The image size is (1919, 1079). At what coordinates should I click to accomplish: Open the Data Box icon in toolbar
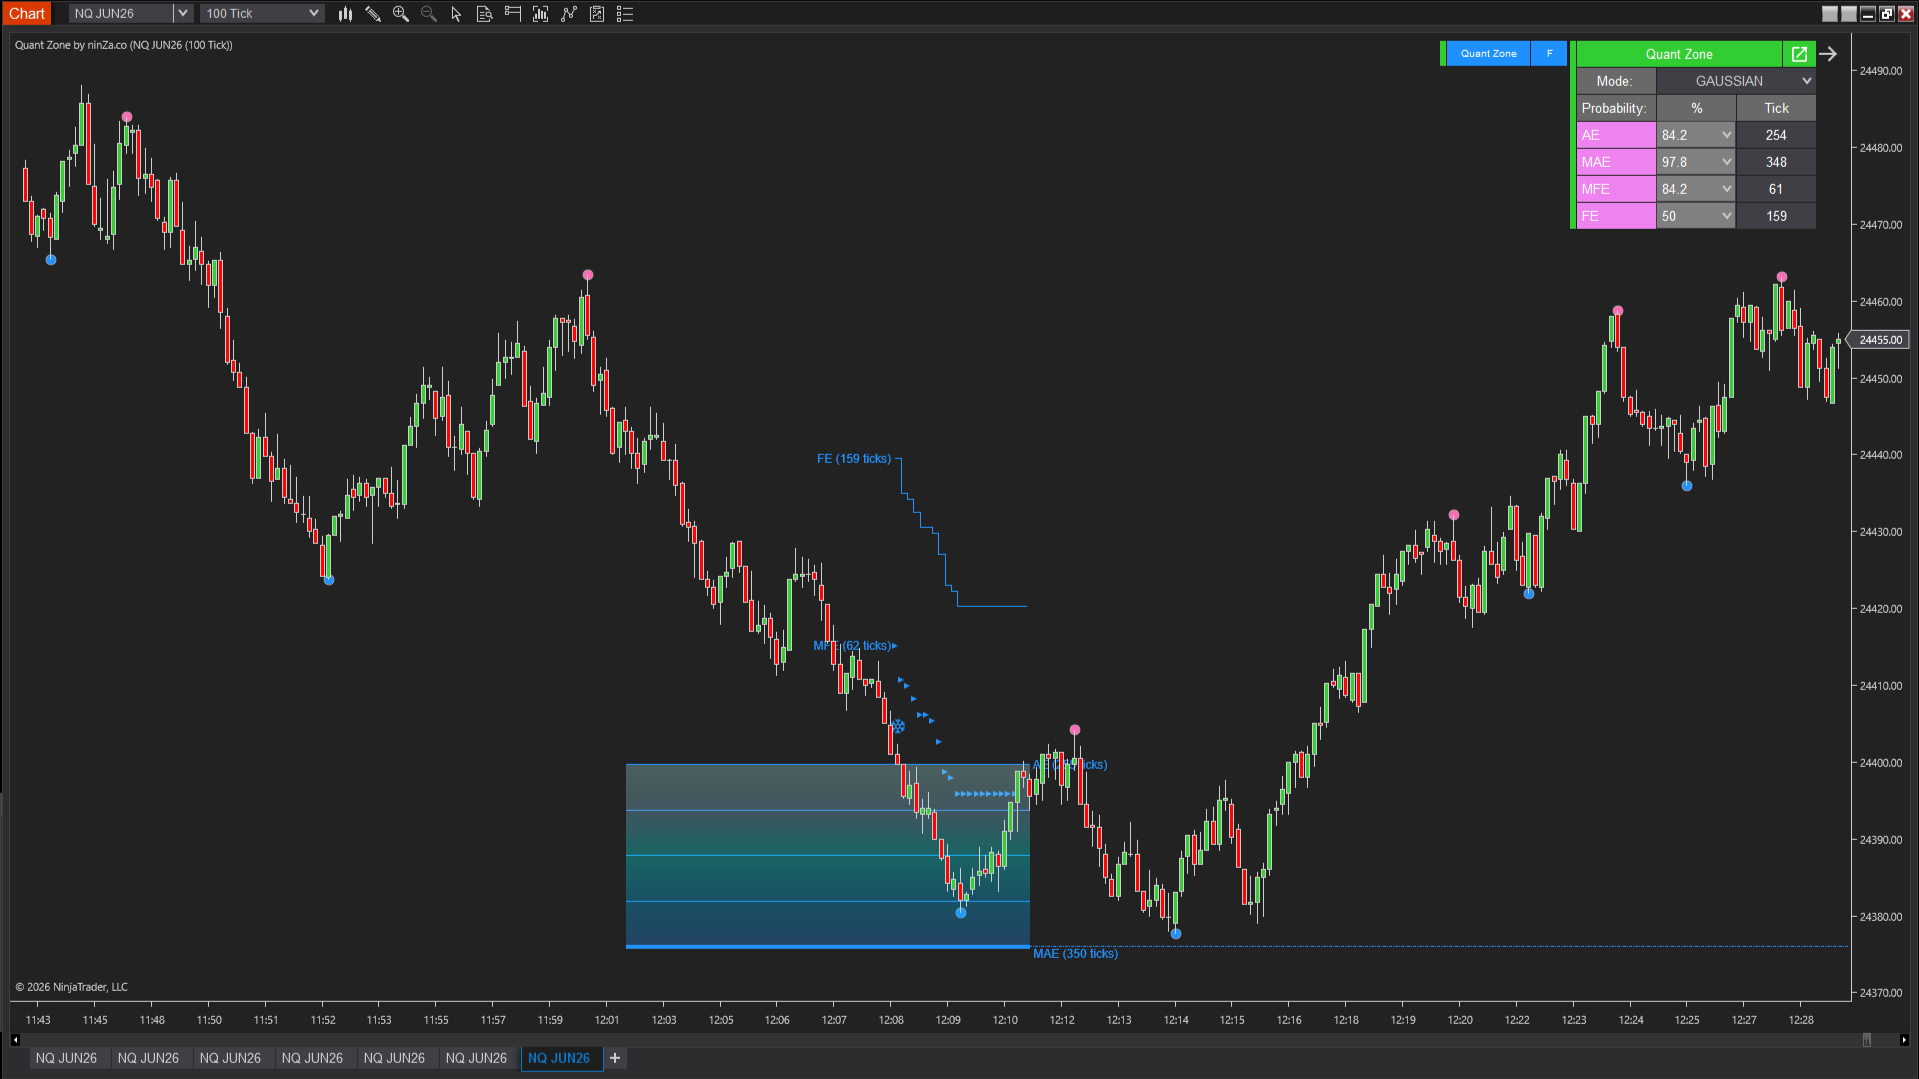click(484, 14)
